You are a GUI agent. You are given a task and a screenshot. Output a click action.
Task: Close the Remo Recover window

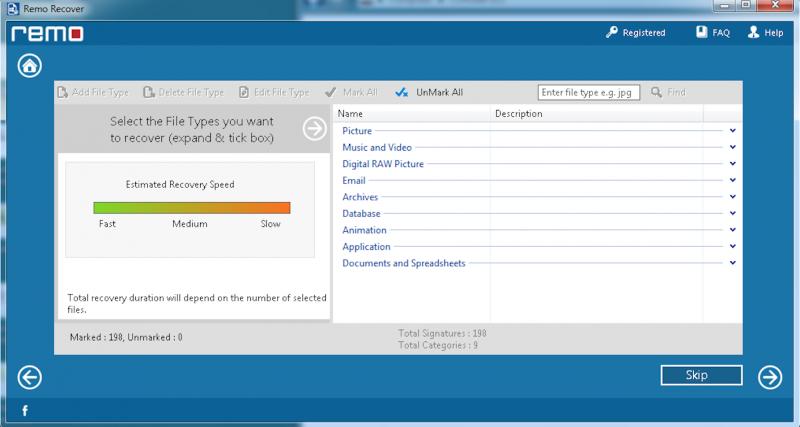pyautogui.click(x=775, y=5)
